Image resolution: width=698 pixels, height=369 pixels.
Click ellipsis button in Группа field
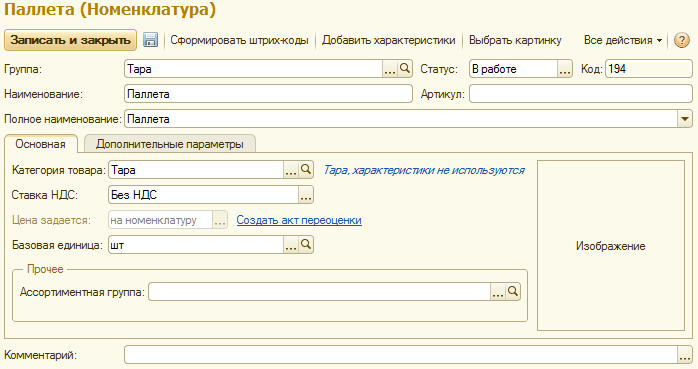click(390, 69)
